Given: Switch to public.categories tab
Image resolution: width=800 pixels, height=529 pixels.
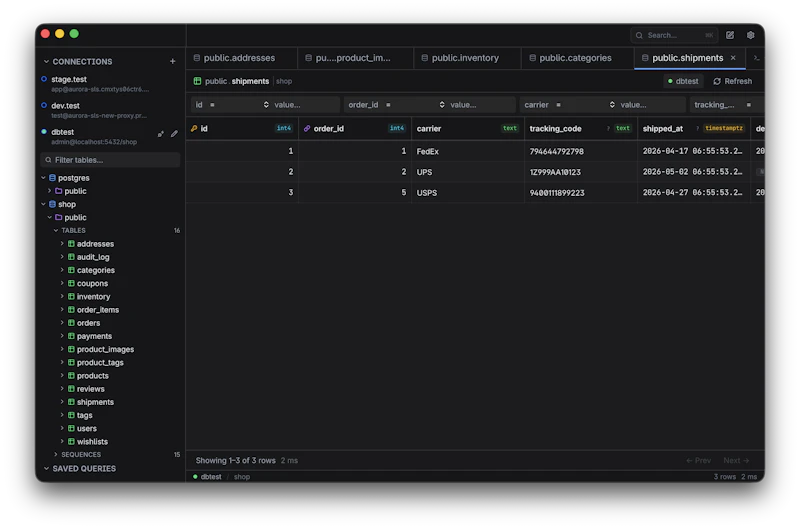Looking at the screenshot, I should click(x=577, y=58).
